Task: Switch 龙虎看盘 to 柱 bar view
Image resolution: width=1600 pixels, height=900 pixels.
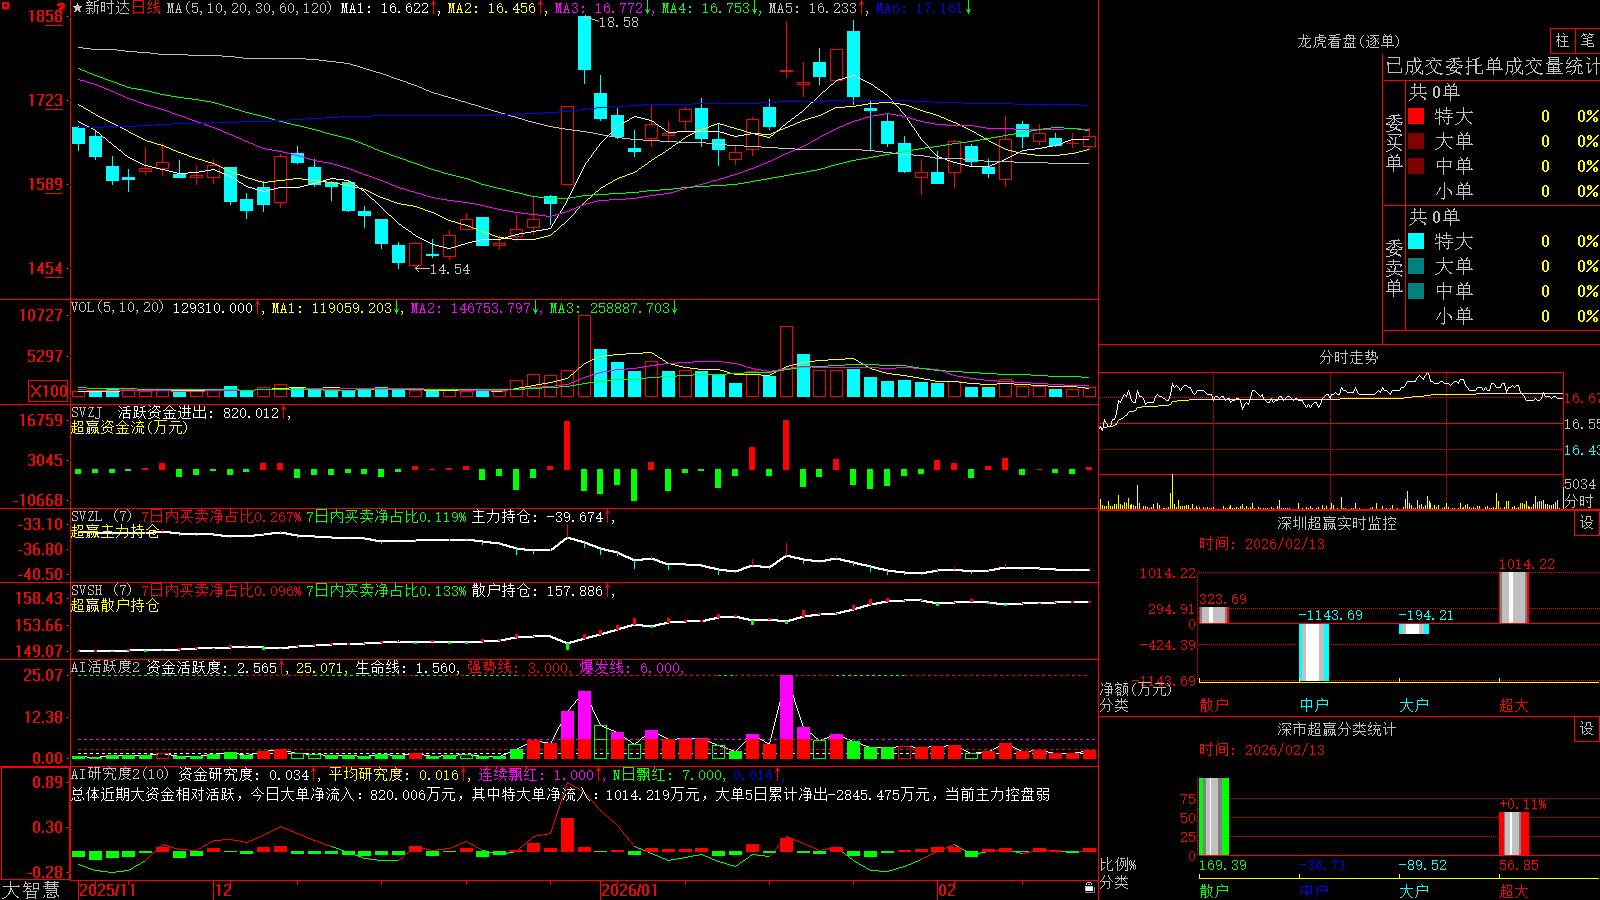Action: tap(1562, 40)
